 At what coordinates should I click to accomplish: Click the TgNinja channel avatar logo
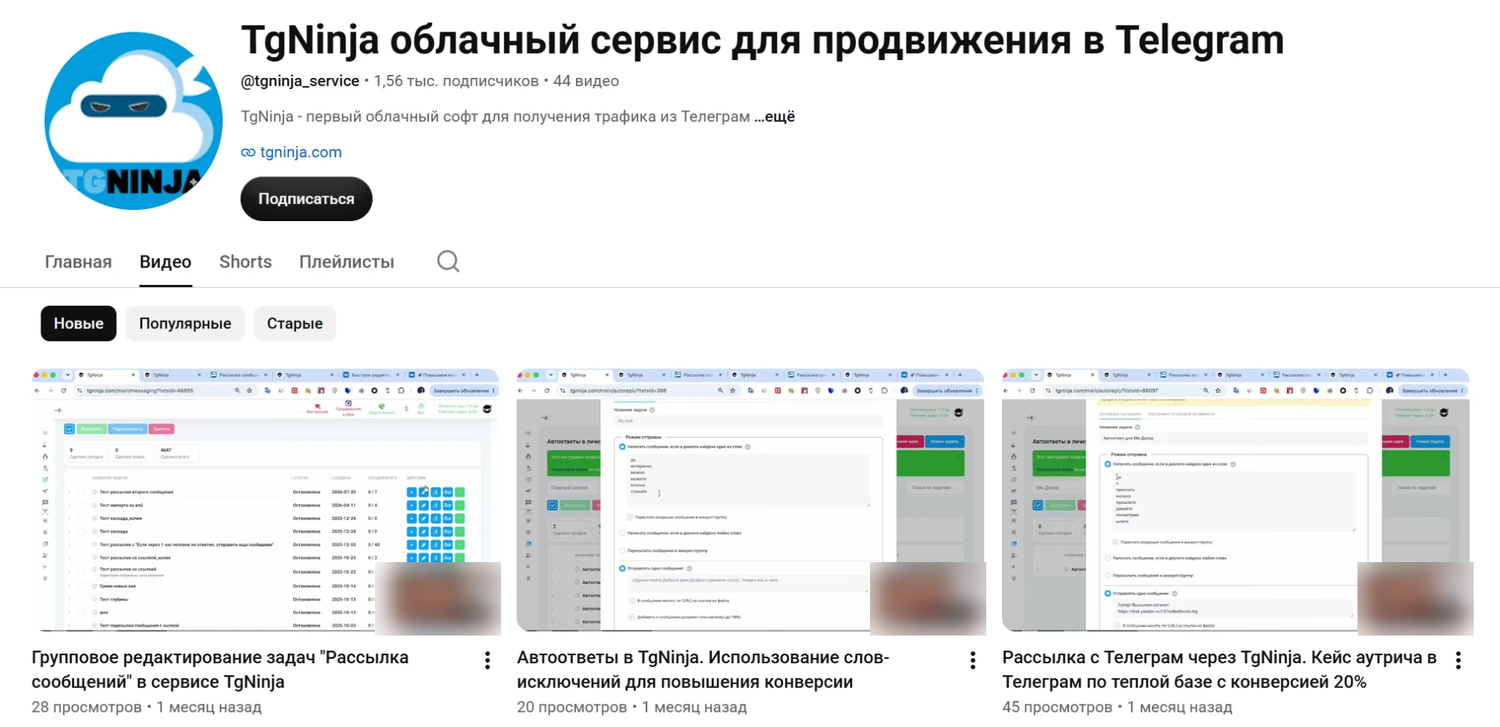click(x=133, y=120)
